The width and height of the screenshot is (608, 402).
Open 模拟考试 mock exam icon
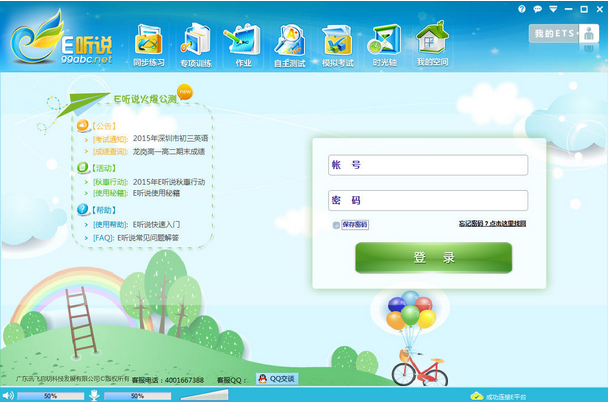coord(336,44)
